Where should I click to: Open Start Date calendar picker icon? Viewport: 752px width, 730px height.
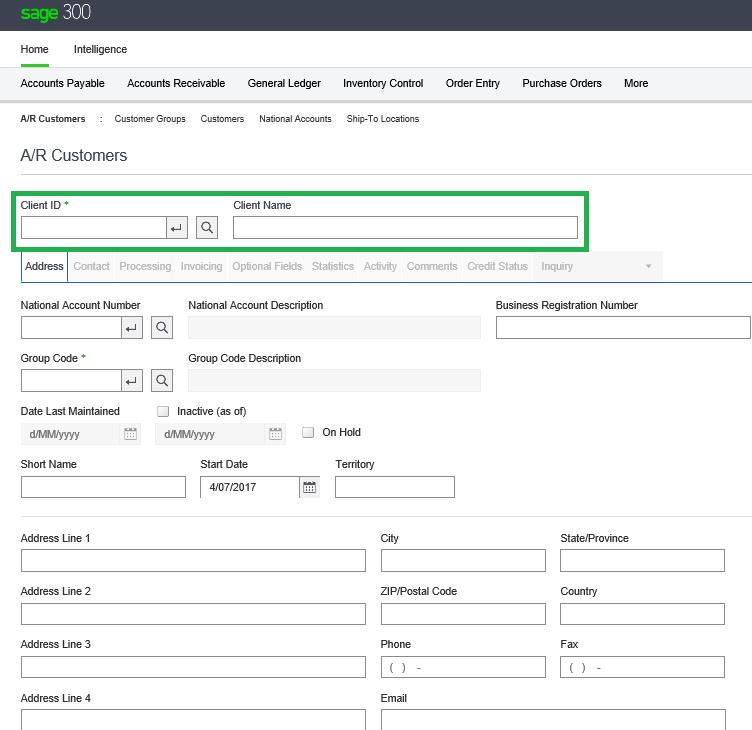click(x=309, y=487)
